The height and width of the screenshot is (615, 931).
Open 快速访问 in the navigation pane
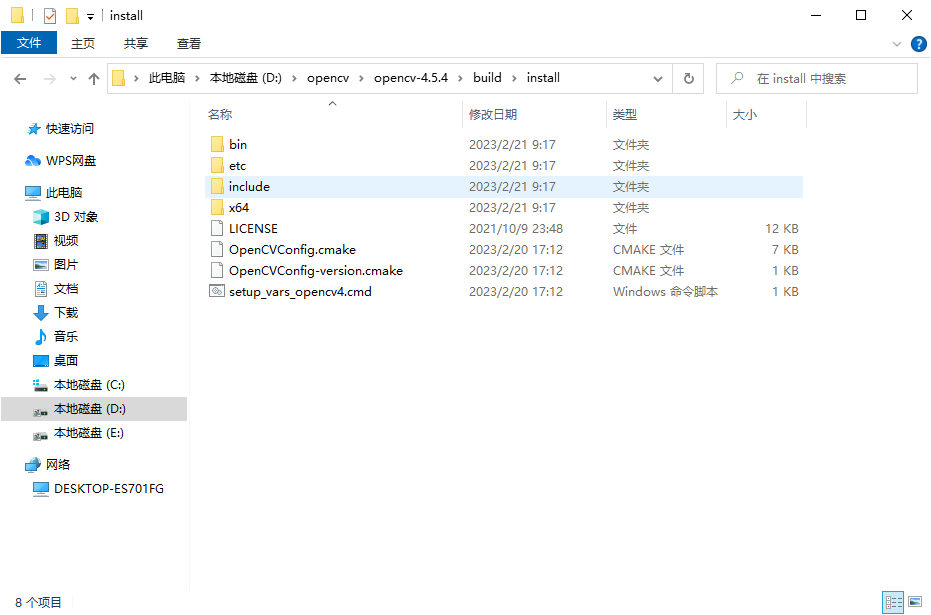point(69,129)
